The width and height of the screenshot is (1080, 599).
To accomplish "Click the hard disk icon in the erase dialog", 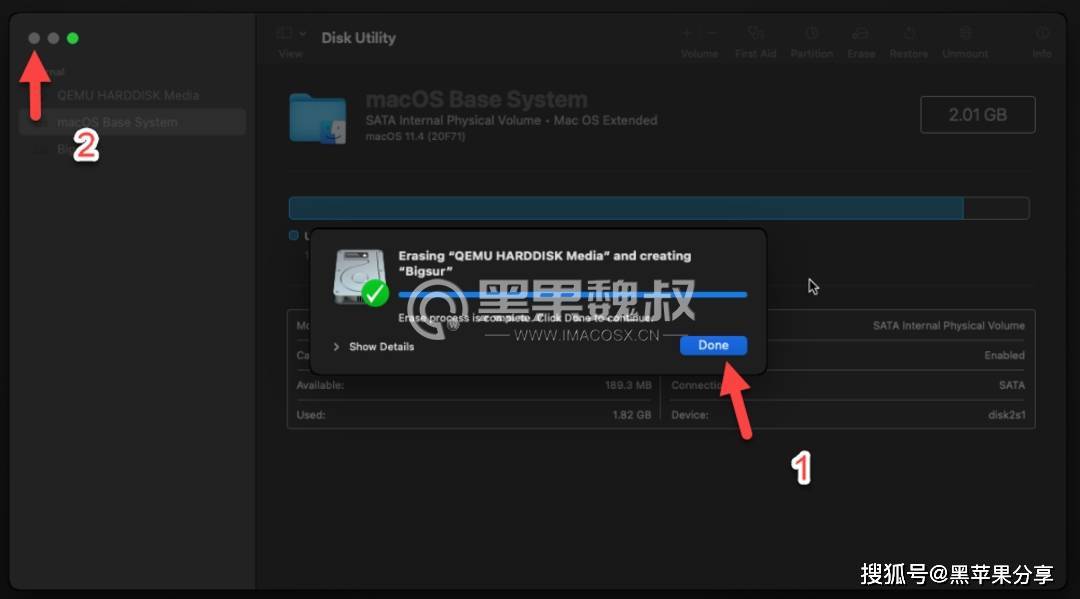I will point(360,277).
